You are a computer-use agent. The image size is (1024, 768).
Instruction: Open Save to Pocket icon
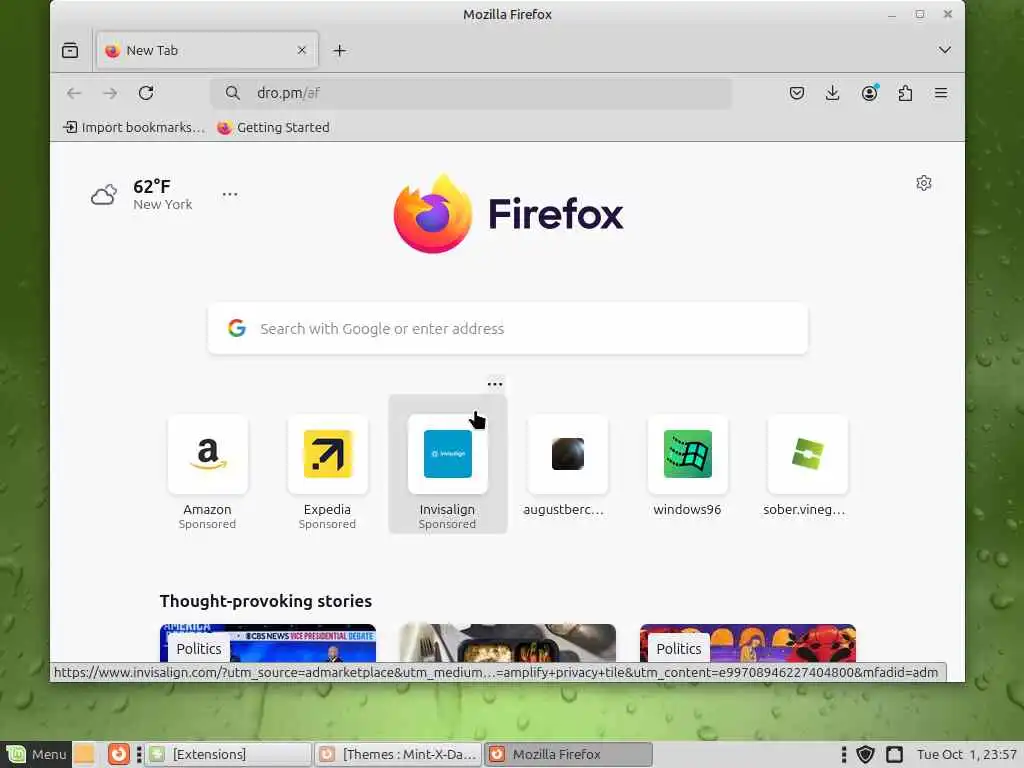tap(797, 93)
